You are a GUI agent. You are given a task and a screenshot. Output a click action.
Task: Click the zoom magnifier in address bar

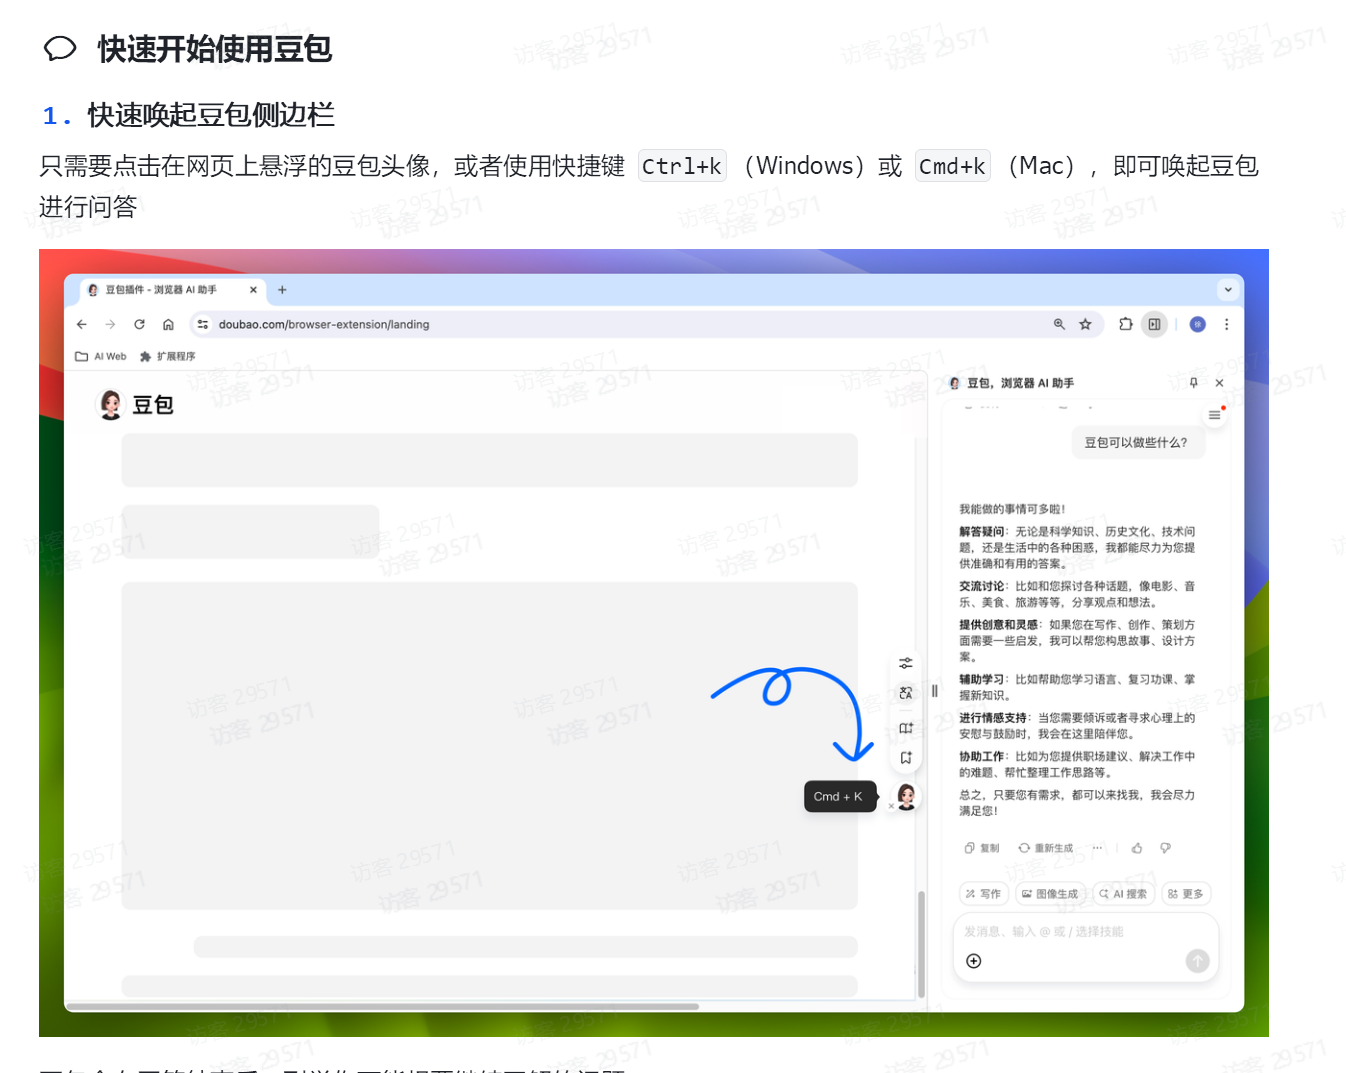pyautogui.click(x=1059, y=324)
